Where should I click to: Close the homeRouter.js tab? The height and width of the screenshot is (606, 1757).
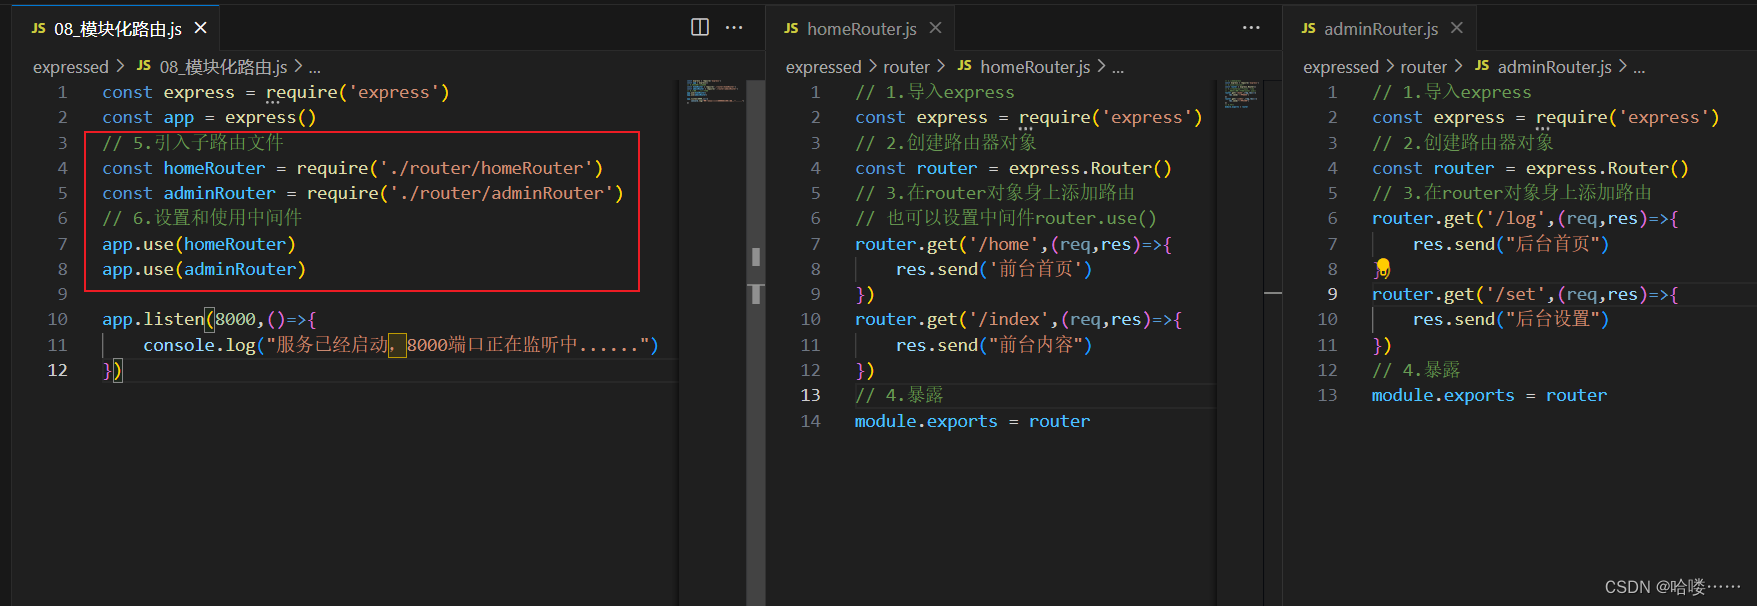(935, 28)
